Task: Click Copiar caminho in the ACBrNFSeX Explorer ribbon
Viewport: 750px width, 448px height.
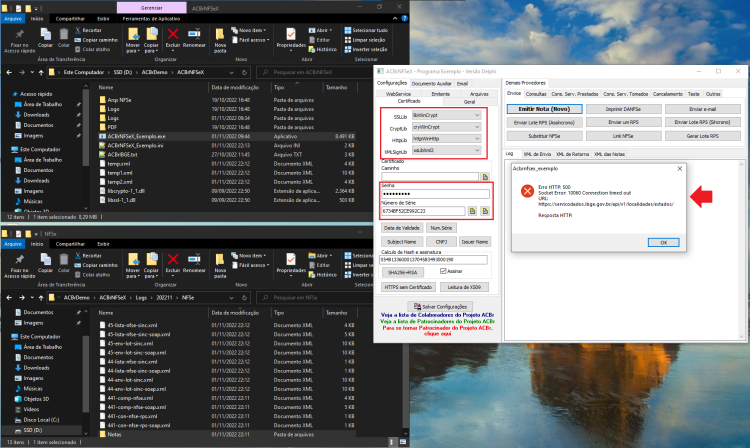Action: (x=96, y=40)
